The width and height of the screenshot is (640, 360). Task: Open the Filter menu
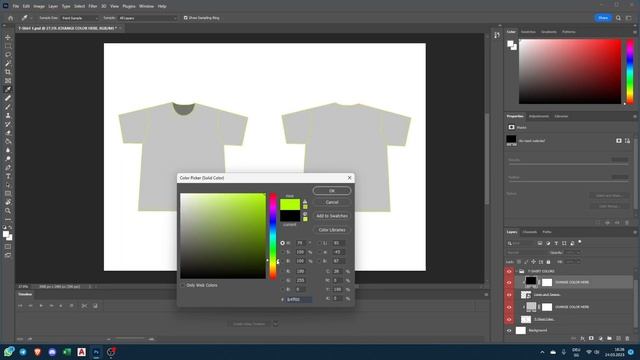pos(93,6)
